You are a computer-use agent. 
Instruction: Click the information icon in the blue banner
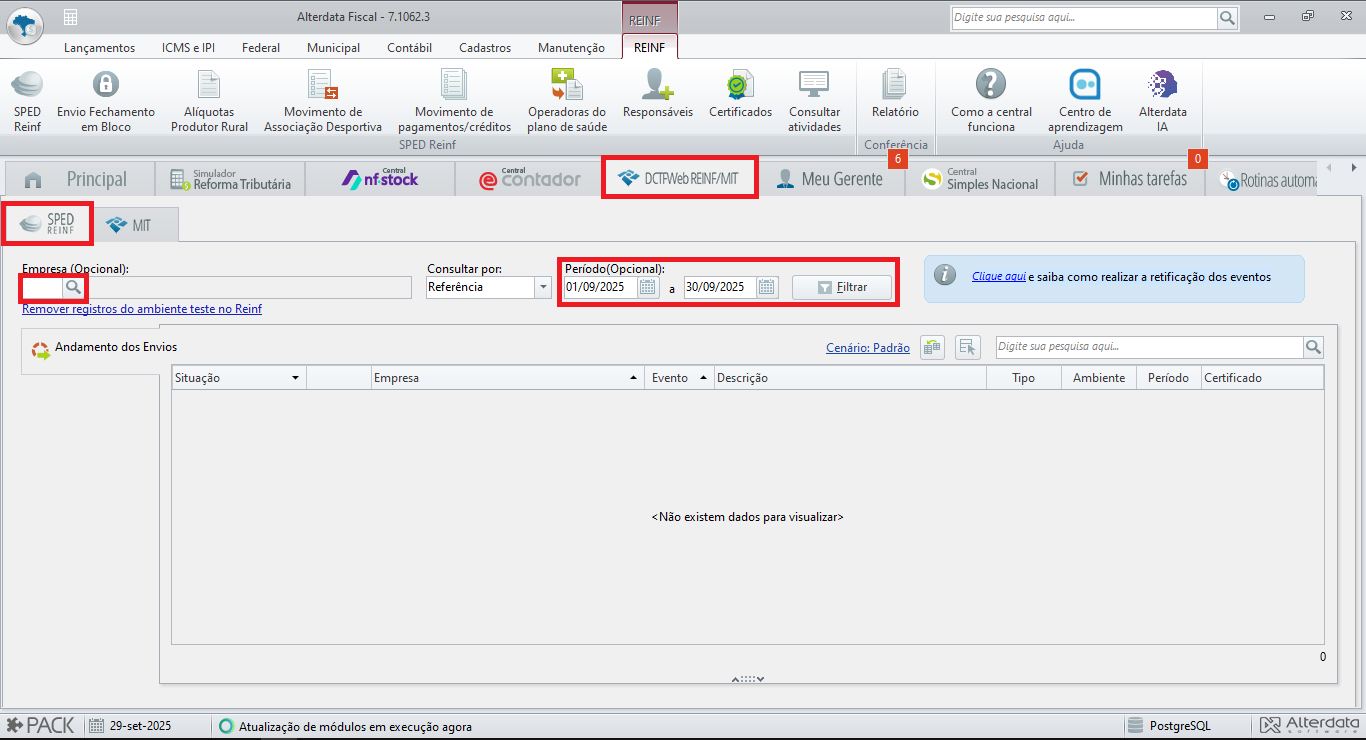pos(945,277)
